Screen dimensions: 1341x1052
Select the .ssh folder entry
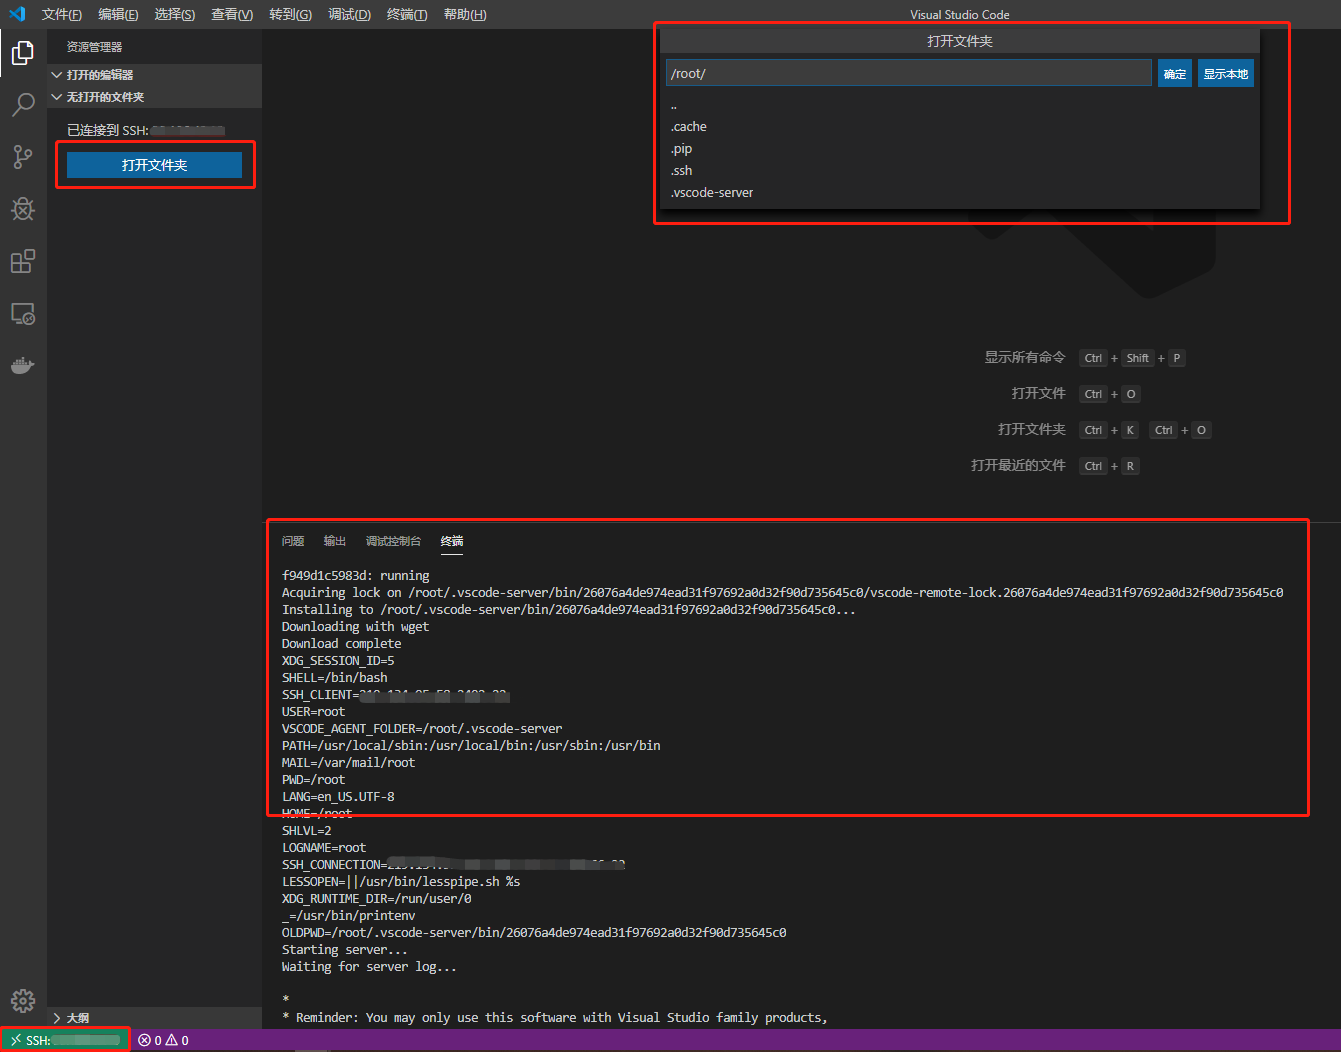pos(960,171)
